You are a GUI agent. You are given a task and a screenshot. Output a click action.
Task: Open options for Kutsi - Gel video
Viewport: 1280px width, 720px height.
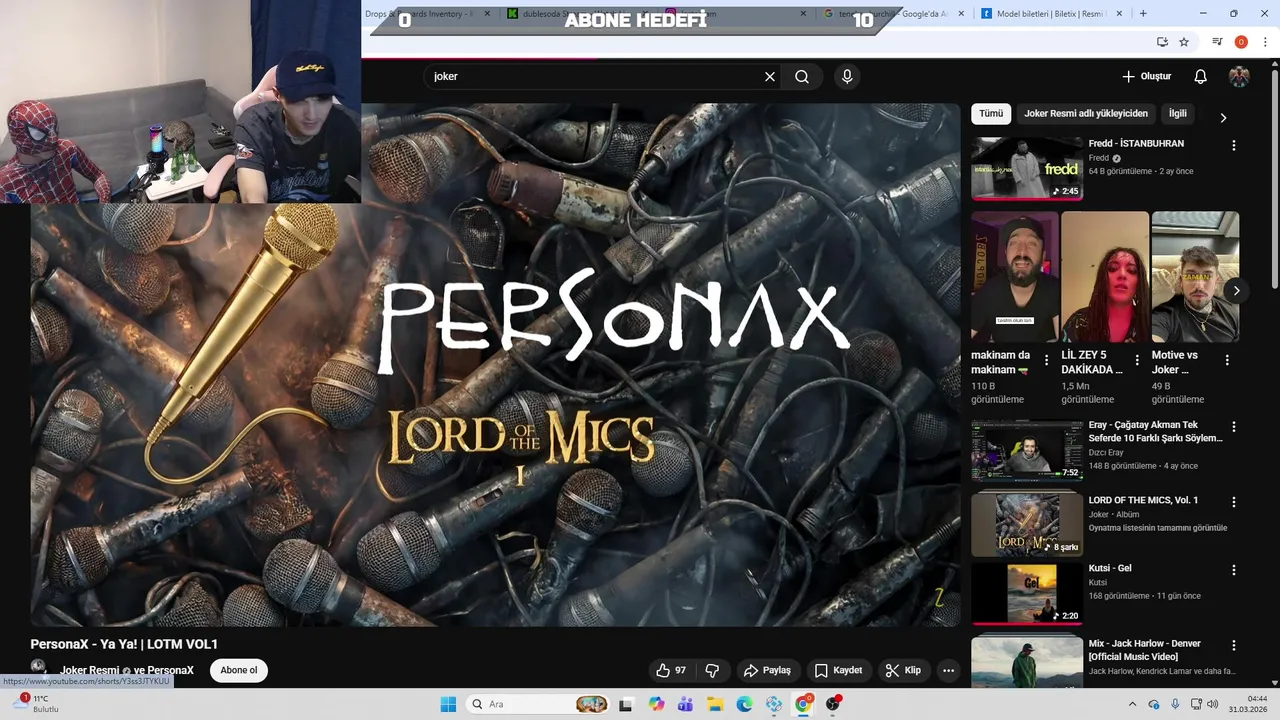coord(1233,570)
